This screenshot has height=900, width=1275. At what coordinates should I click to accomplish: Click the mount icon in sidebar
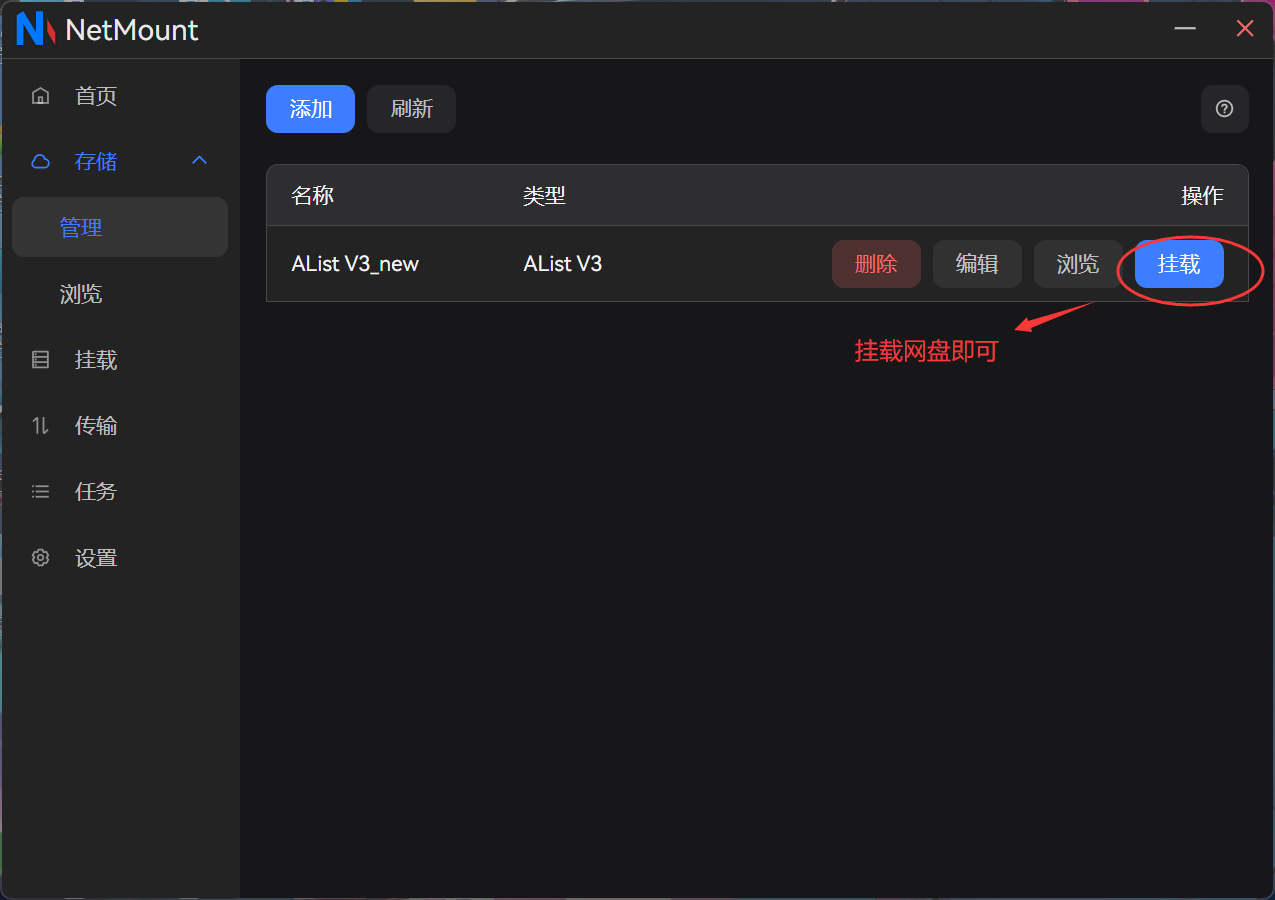tap(40, 360)
